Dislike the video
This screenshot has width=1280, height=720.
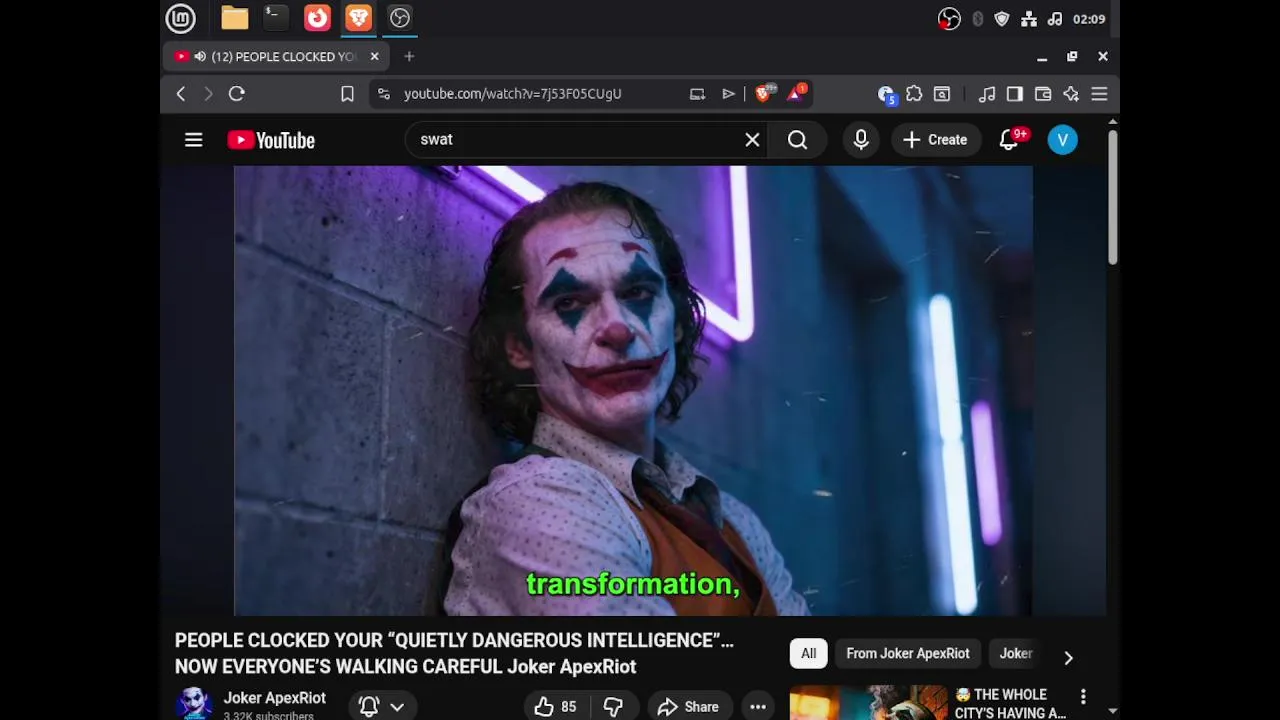pyautogui.click(x=614, y=707)
